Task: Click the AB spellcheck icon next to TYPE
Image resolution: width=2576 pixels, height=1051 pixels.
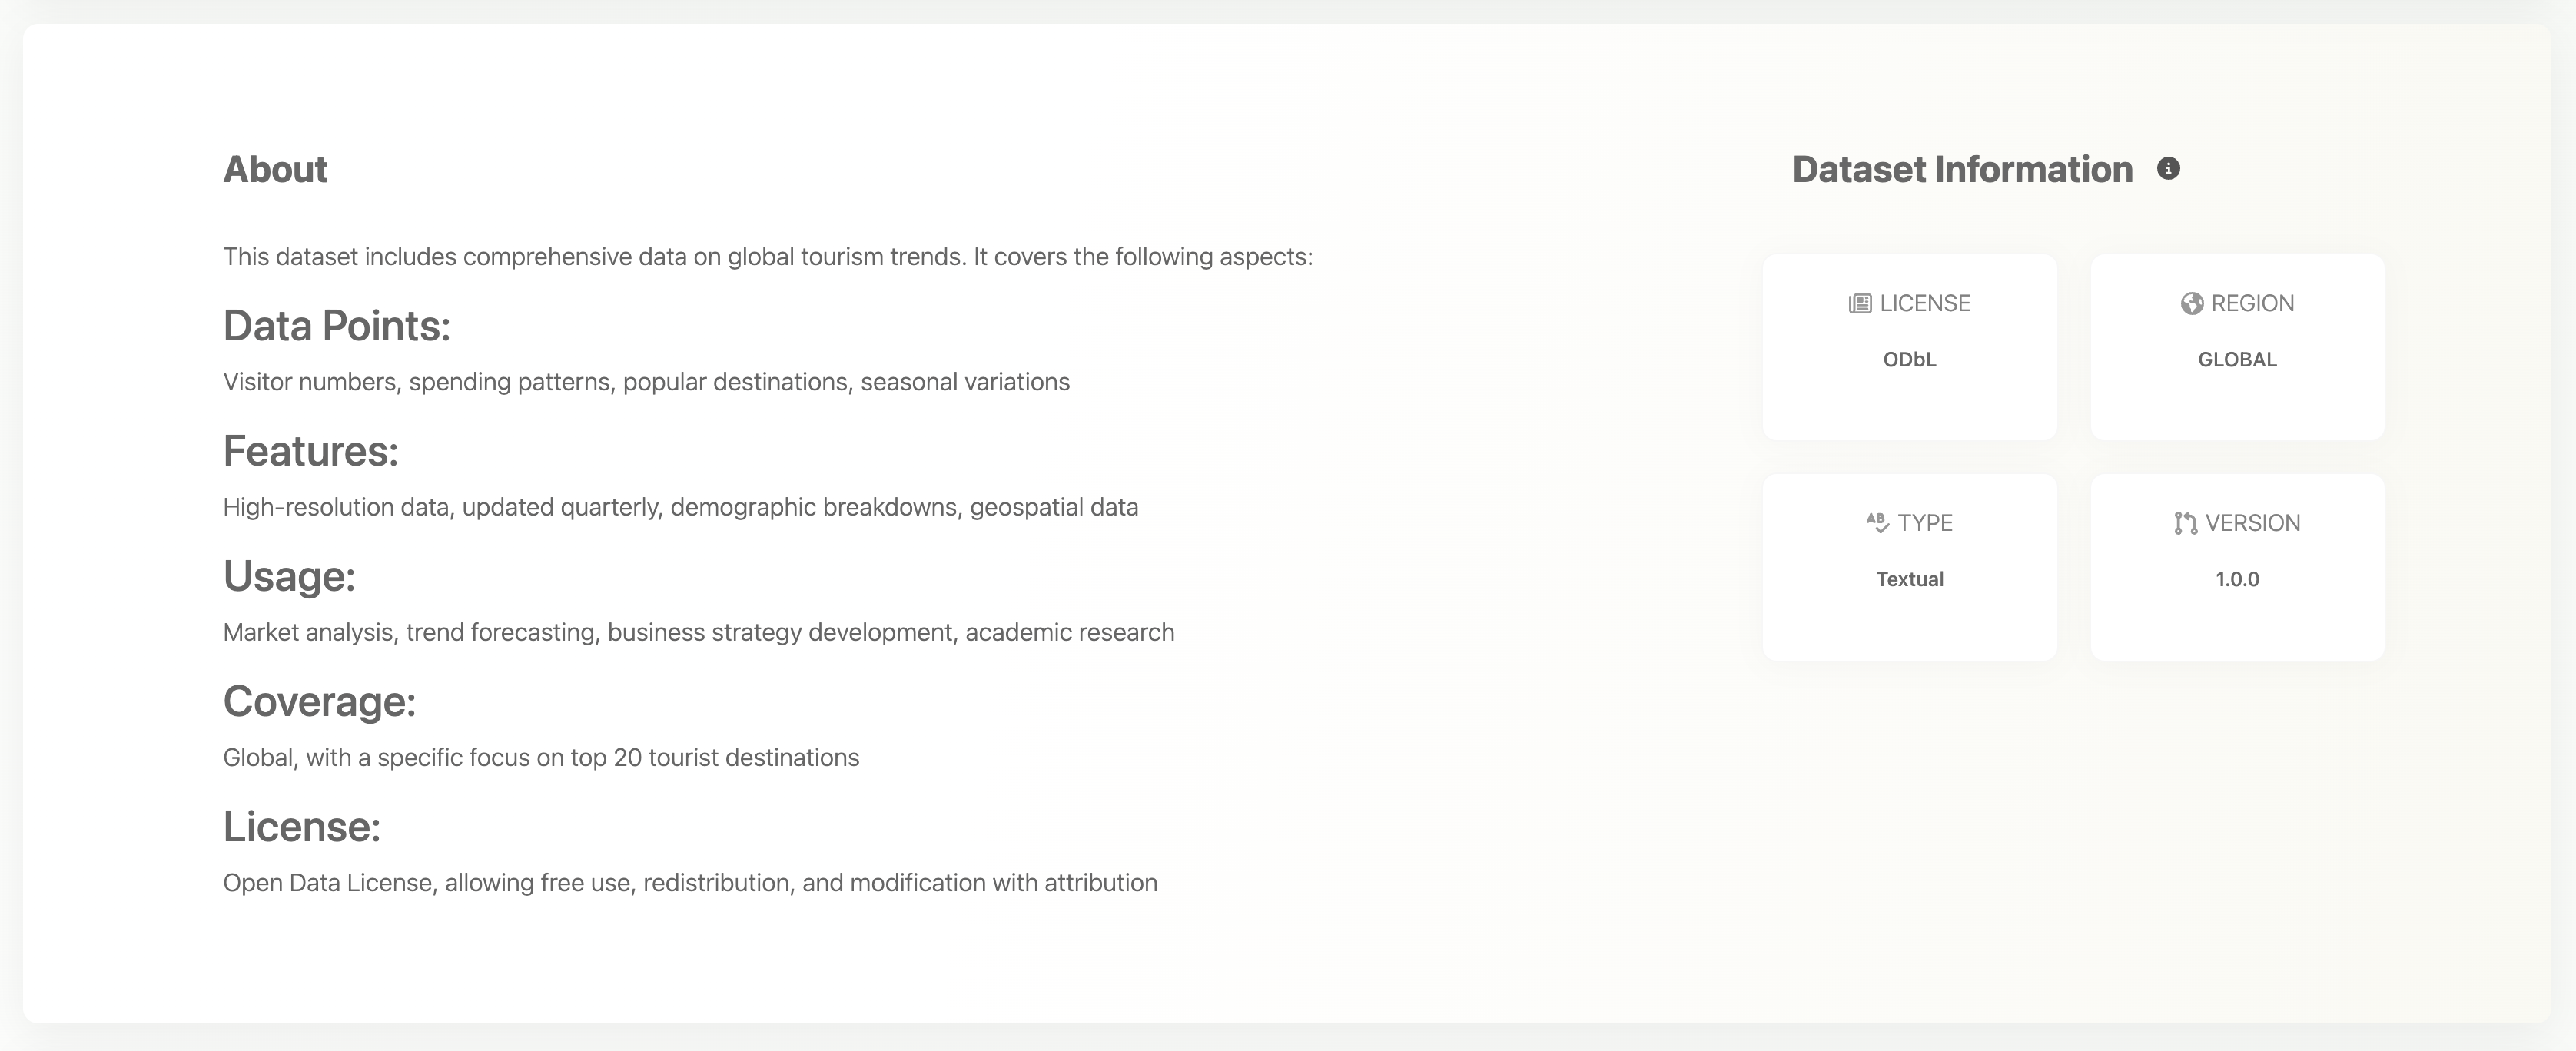Action: pyautogui.click(x=1877, y=523)
